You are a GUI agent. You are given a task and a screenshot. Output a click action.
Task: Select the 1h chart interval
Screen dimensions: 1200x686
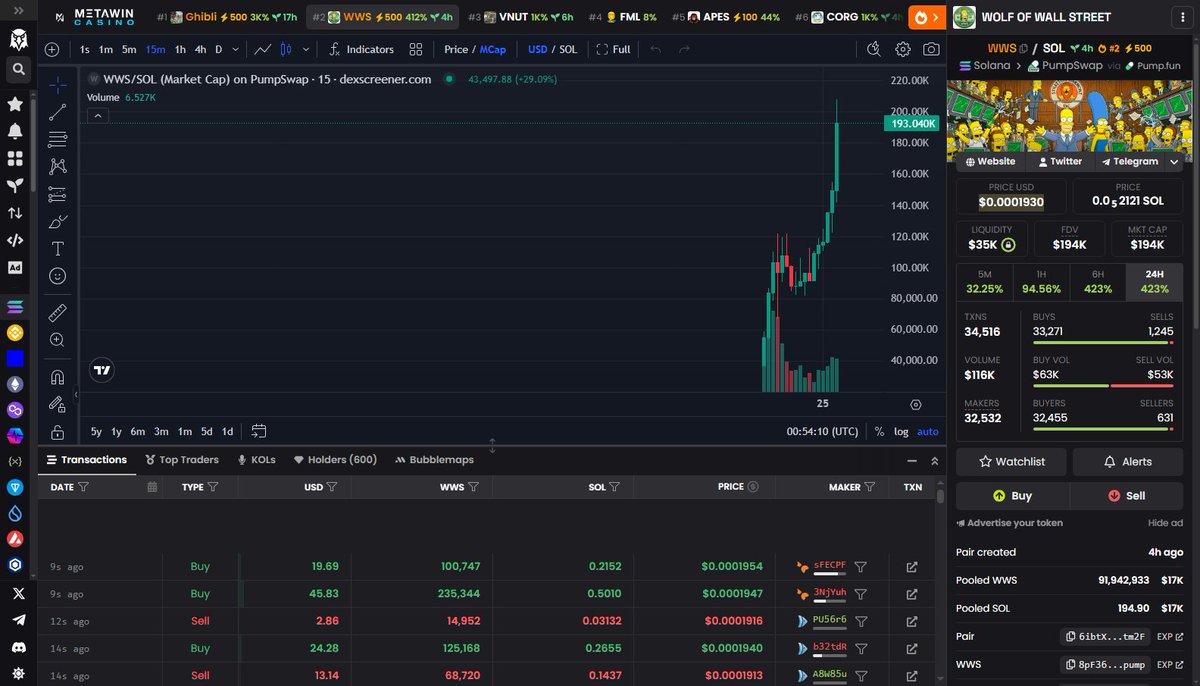click(180, 49)
